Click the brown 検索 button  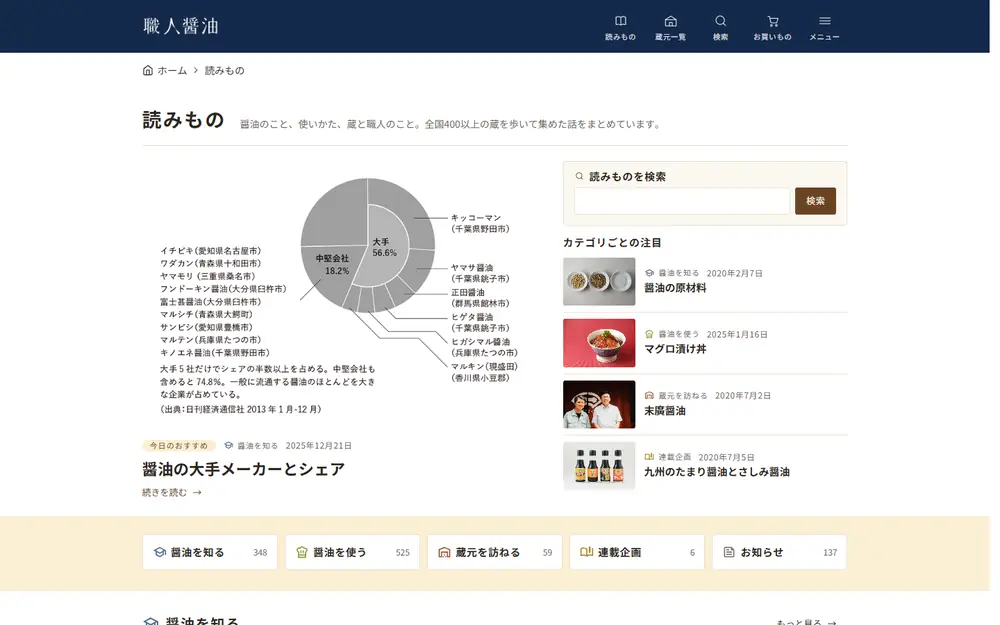click(x=815, y=201)
